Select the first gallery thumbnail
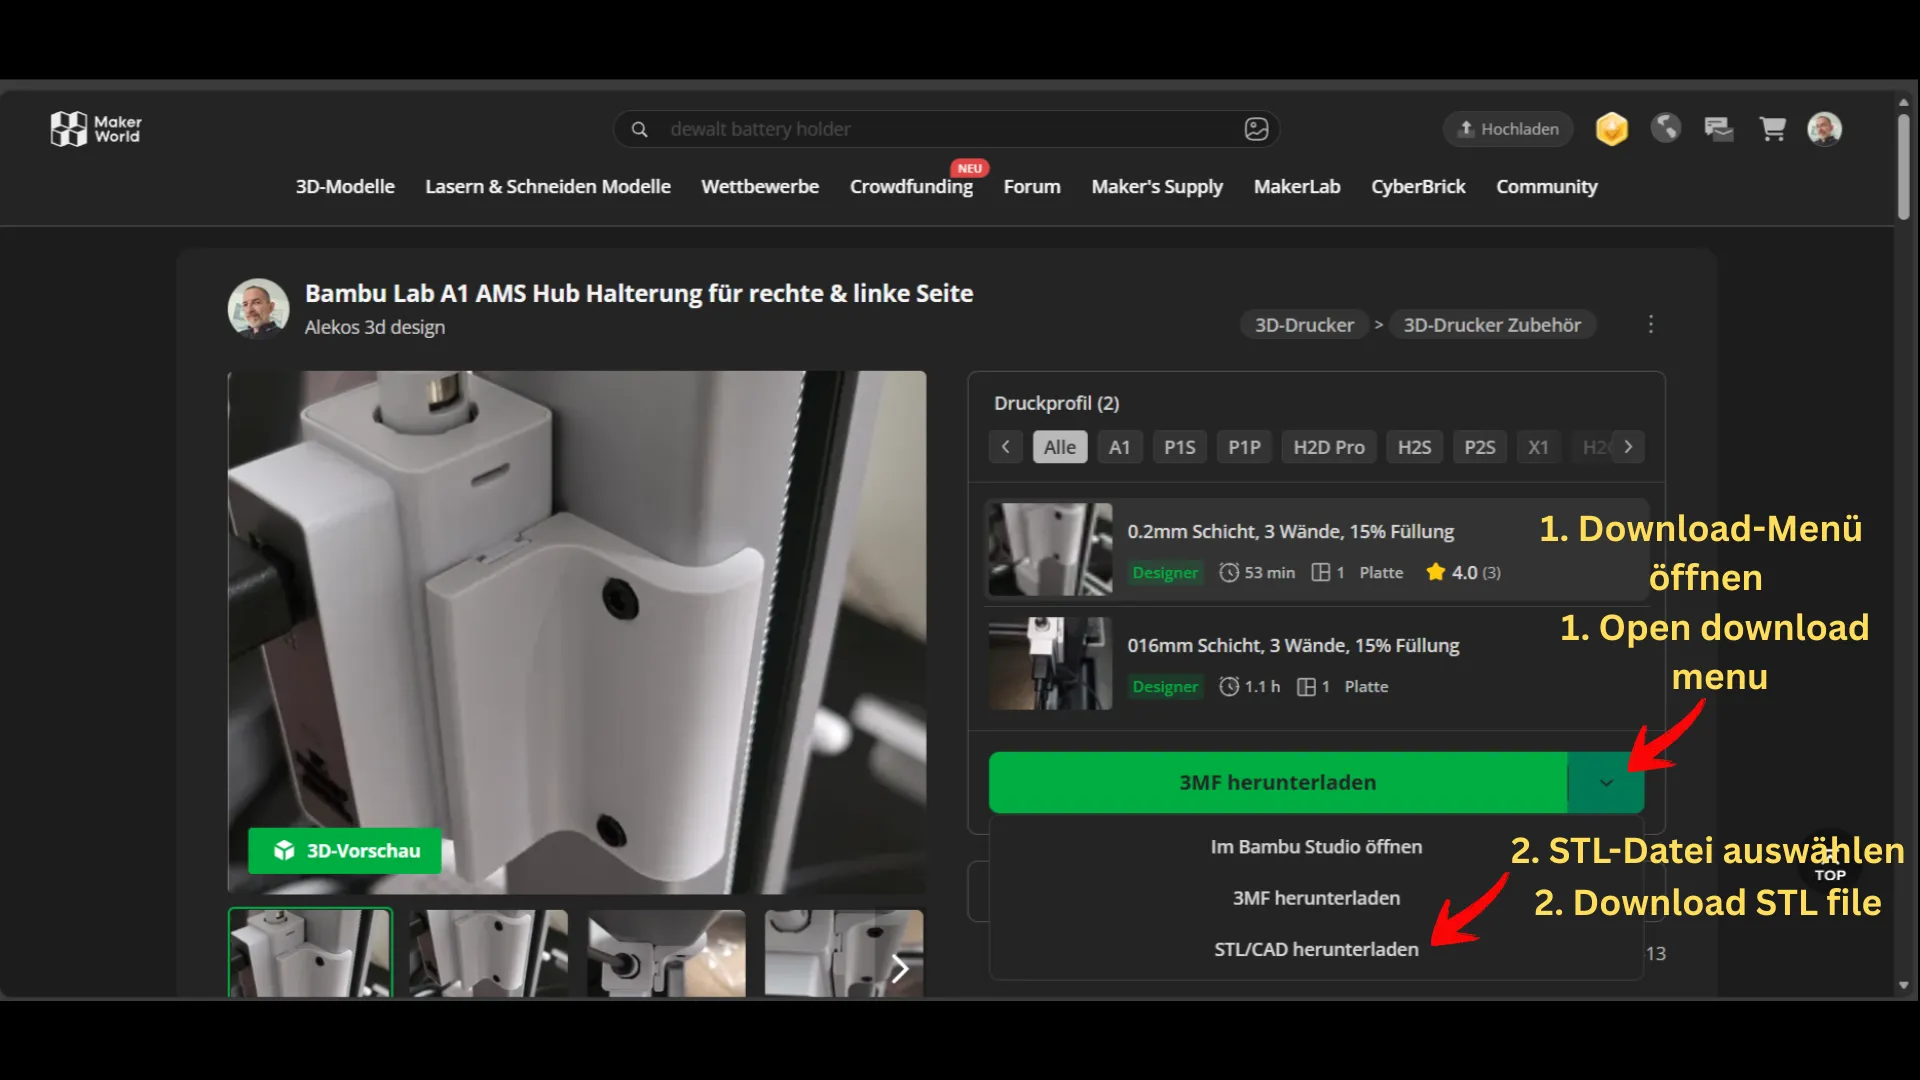This screenshot has height=1080, width=1920. click(x=310, y=952)
